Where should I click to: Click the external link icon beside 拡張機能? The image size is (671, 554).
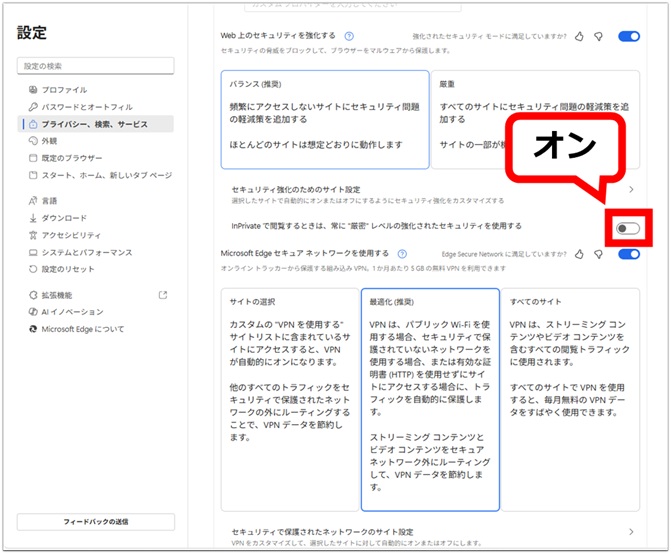(163, 295)
